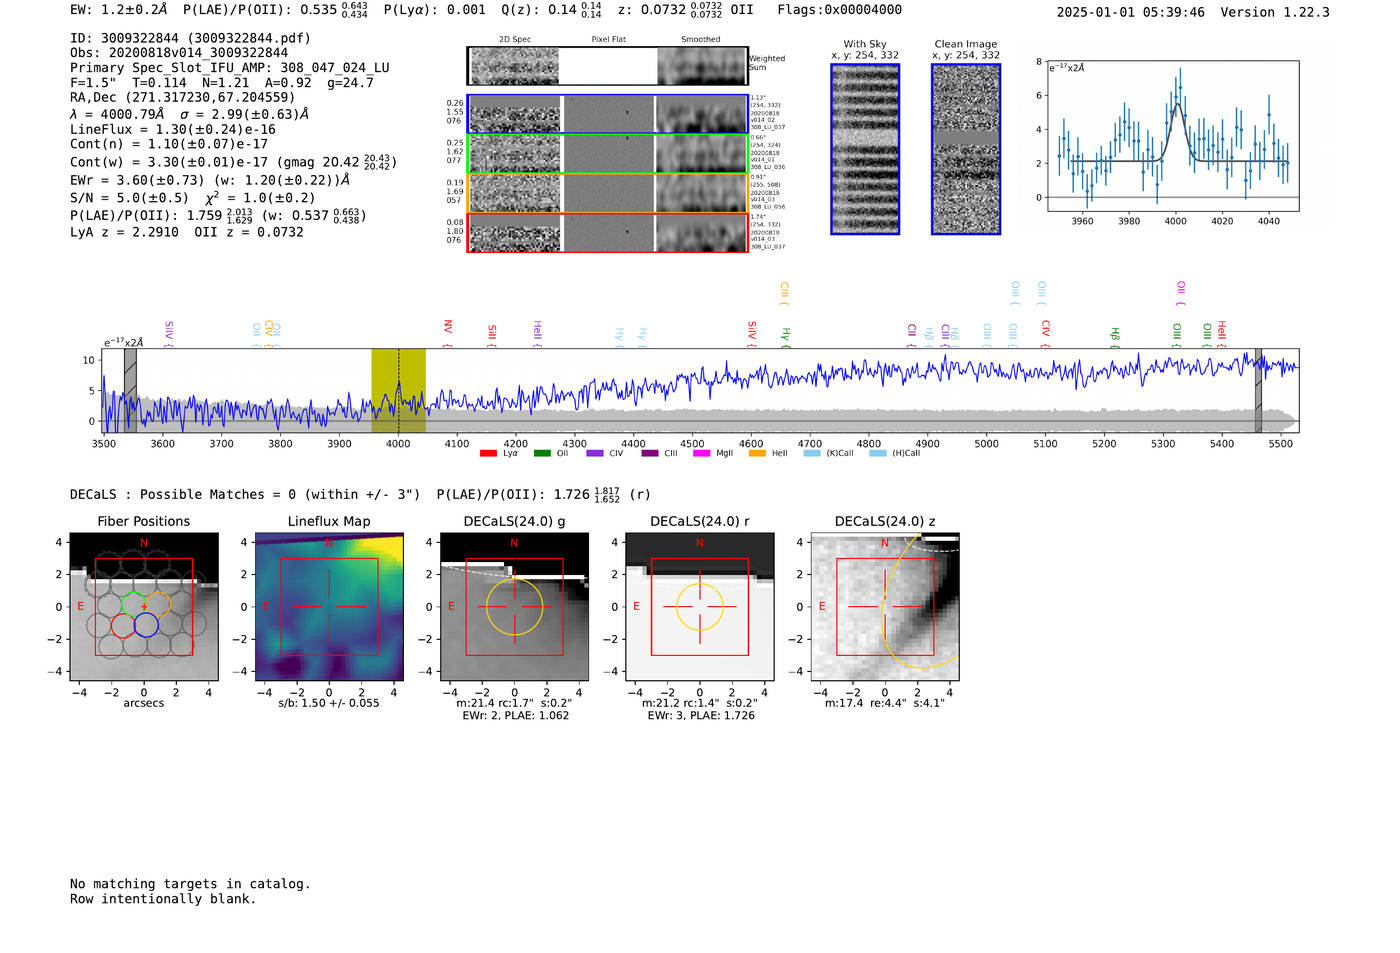
Task: Click the m:17.4 re:4.4" caption under DECaLS z
Action: [885, 703]
